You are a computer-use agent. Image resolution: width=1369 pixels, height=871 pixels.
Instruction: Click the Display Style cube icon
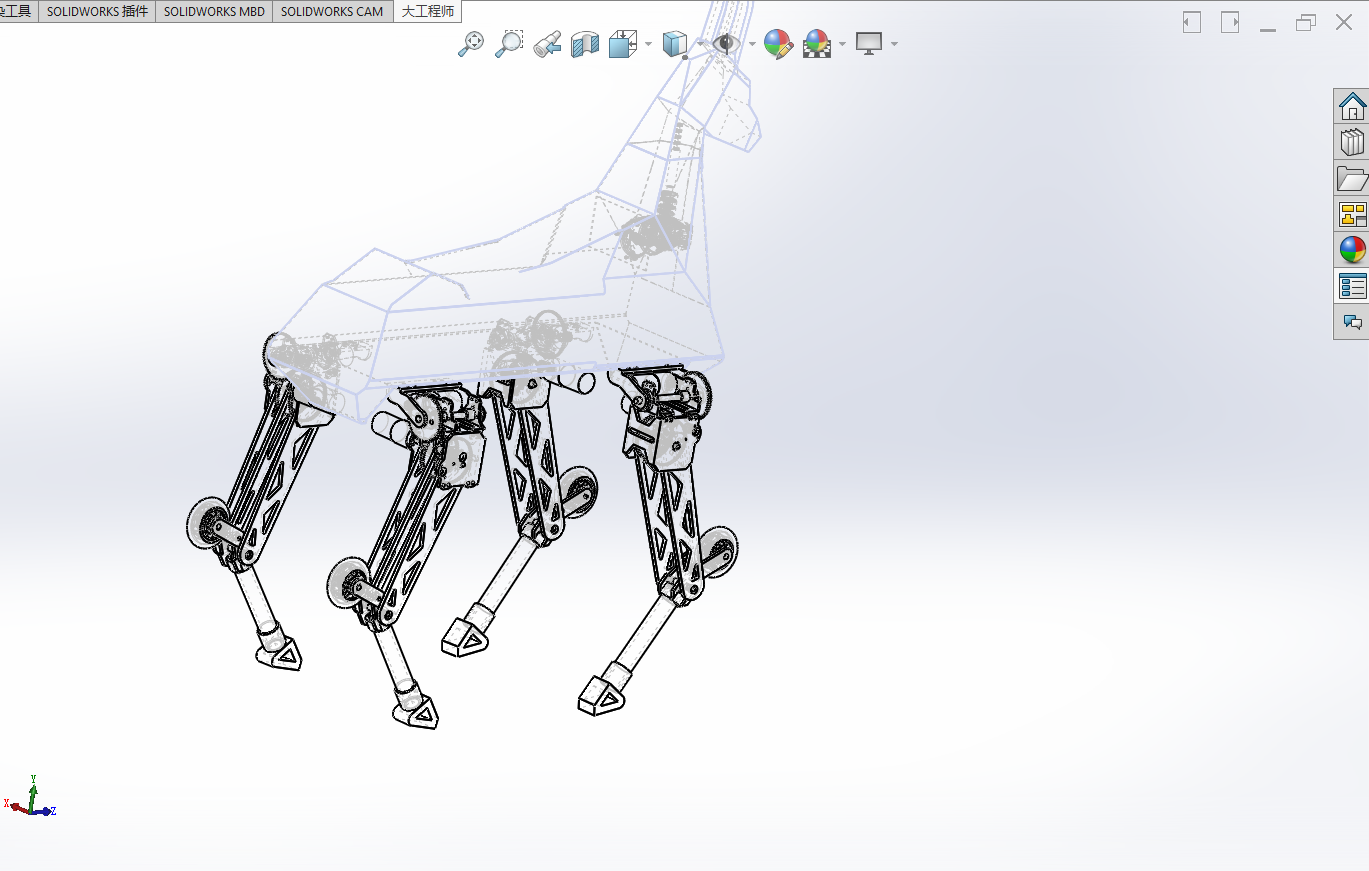676,43
